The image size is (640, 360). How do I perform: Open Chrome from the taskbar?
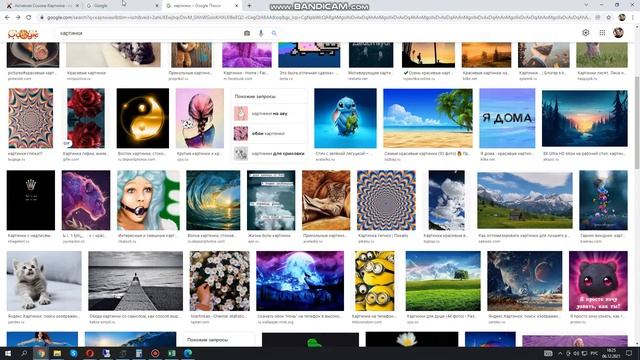pos(41,353)
